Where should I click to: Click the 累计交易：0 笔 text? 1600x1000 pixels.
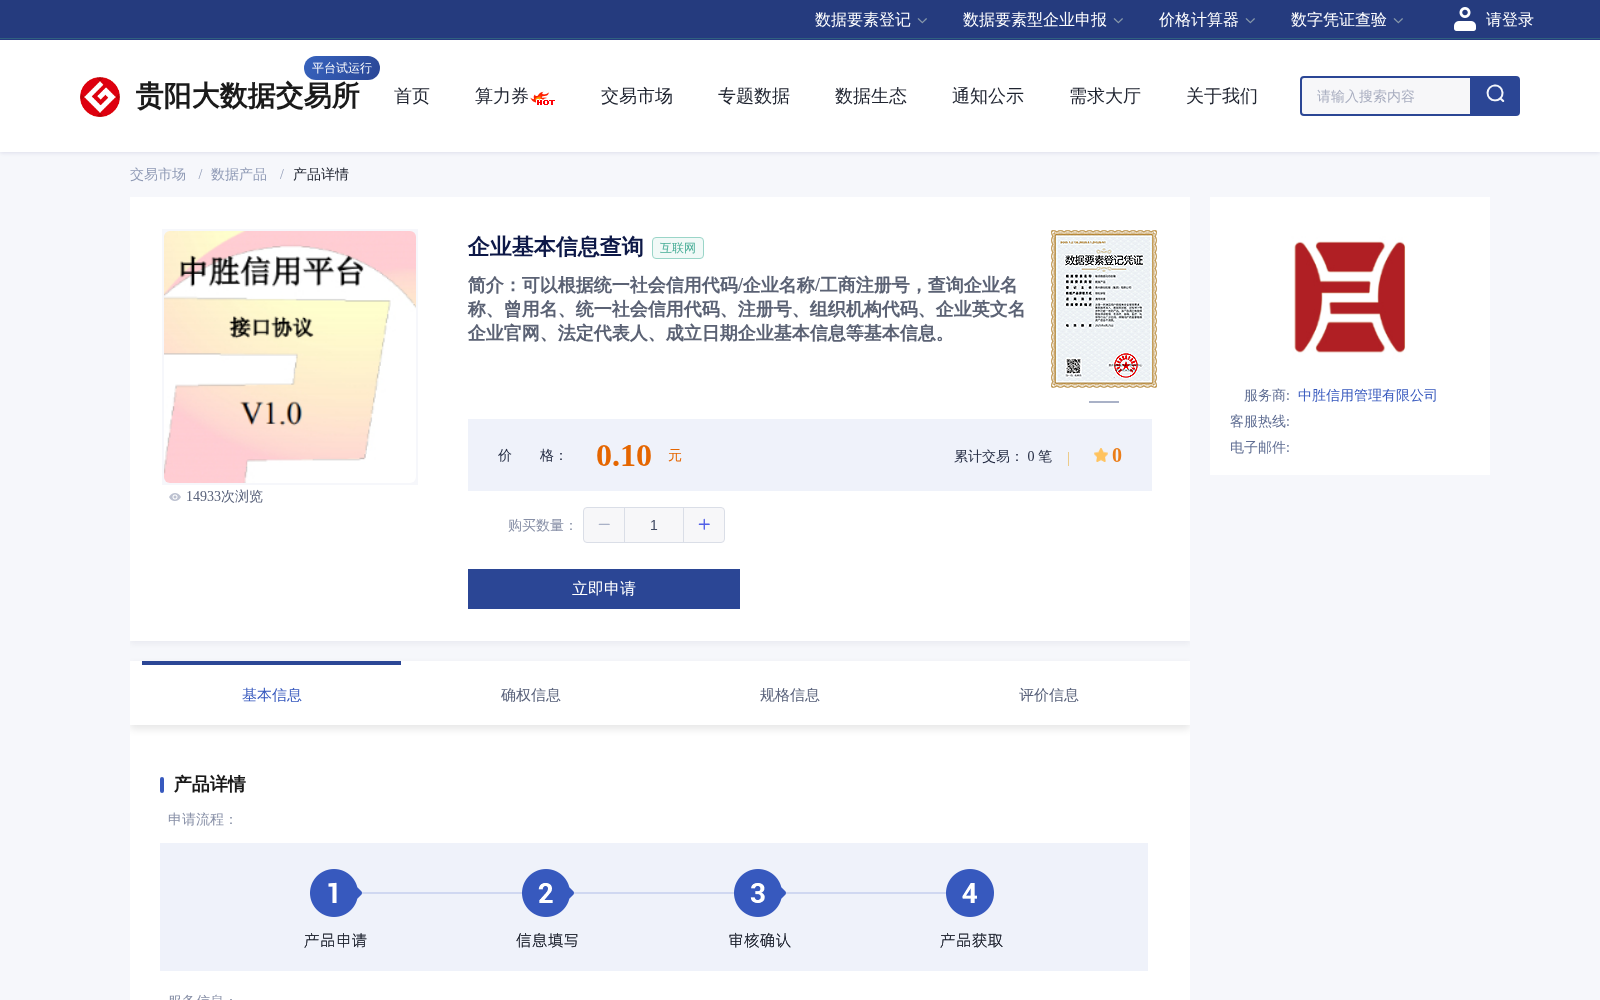point(1003,456)
